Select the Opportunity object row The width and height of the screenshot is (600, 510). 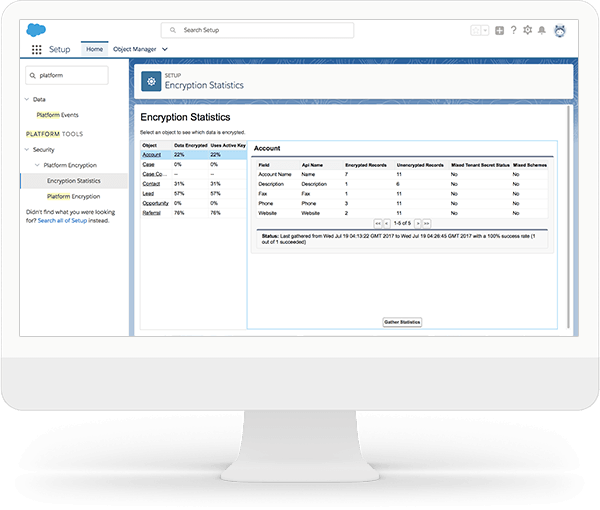(x=194, y=203)
